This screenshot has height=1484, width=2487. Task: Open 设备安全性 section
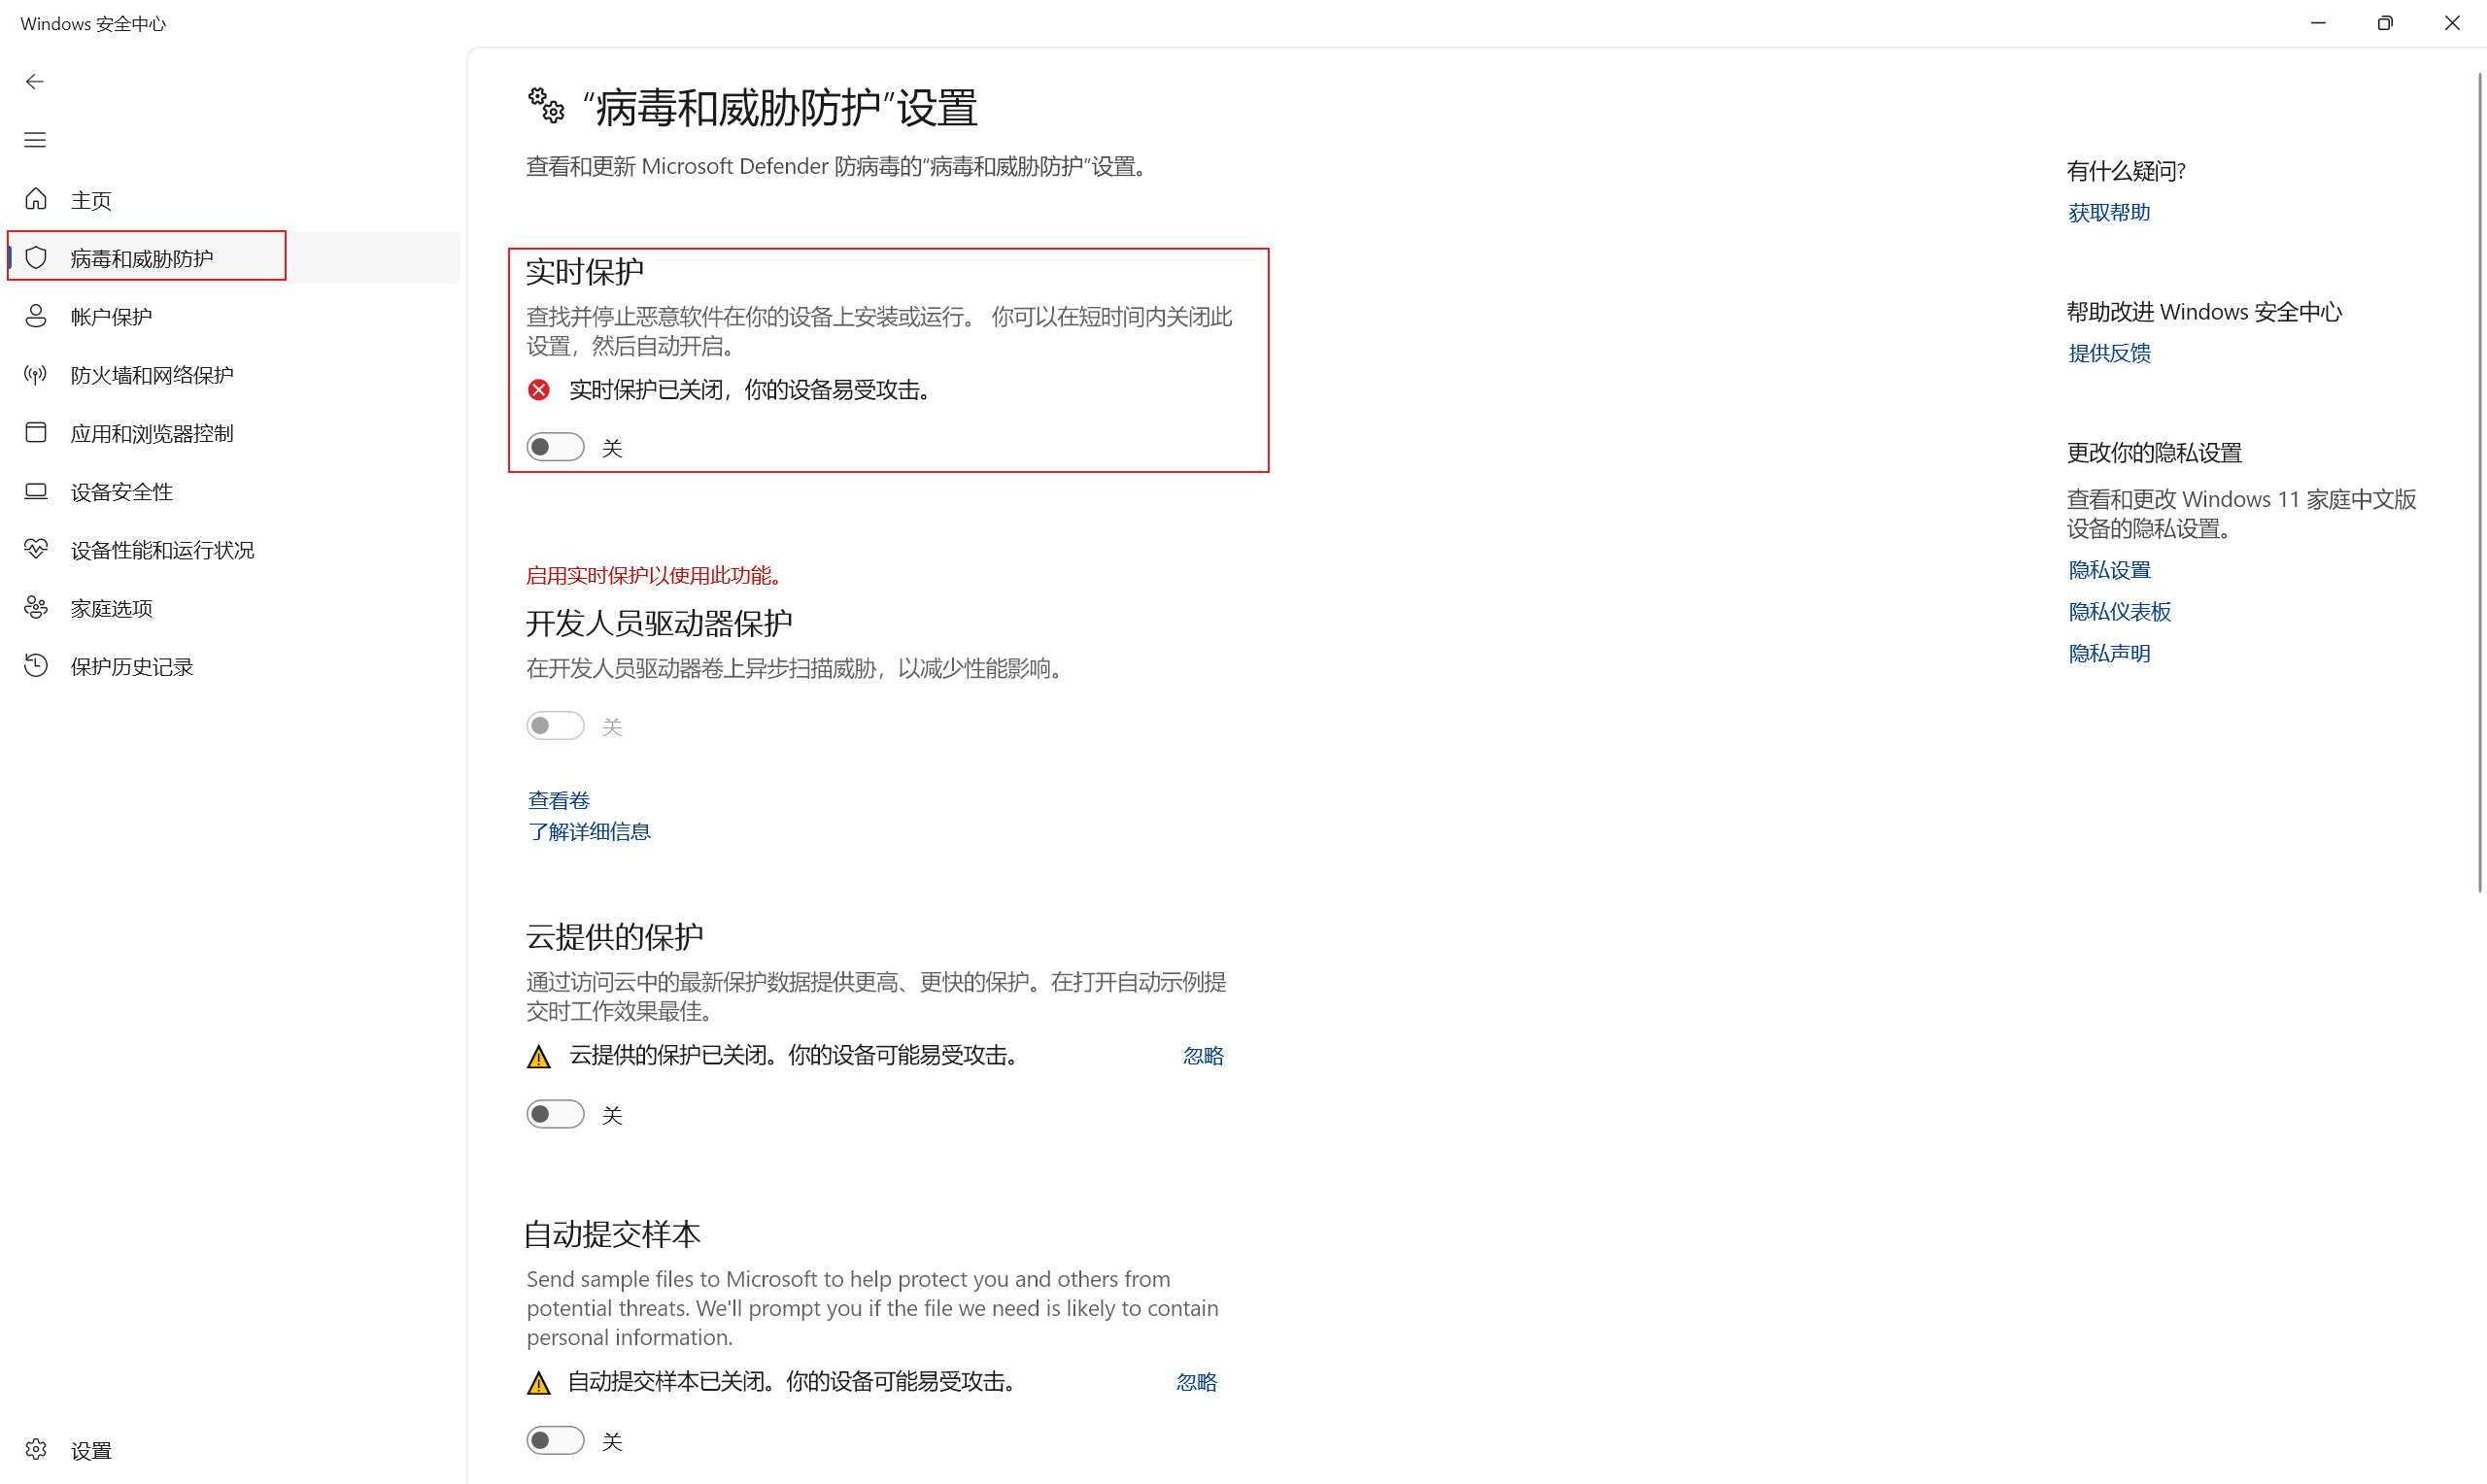click(234, 492)
